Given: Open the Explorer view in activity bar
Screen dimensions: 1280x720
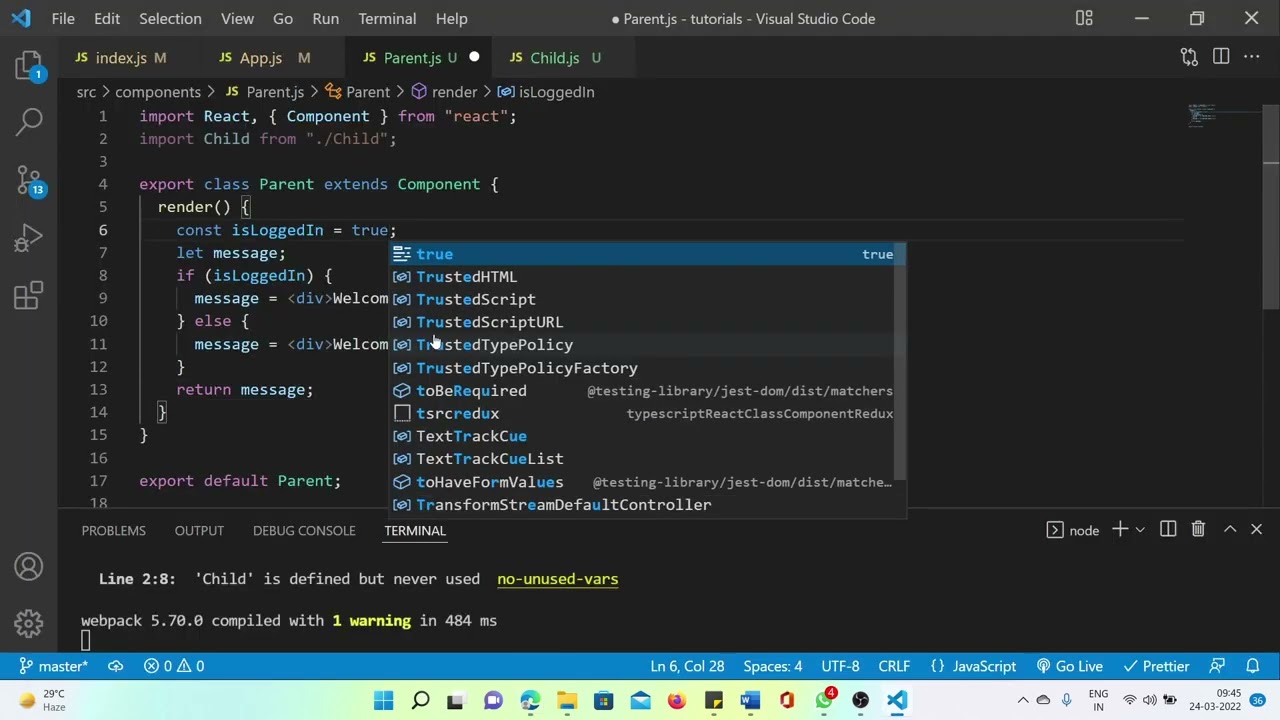Looking at the screenshot, I should tap(29, 68).
